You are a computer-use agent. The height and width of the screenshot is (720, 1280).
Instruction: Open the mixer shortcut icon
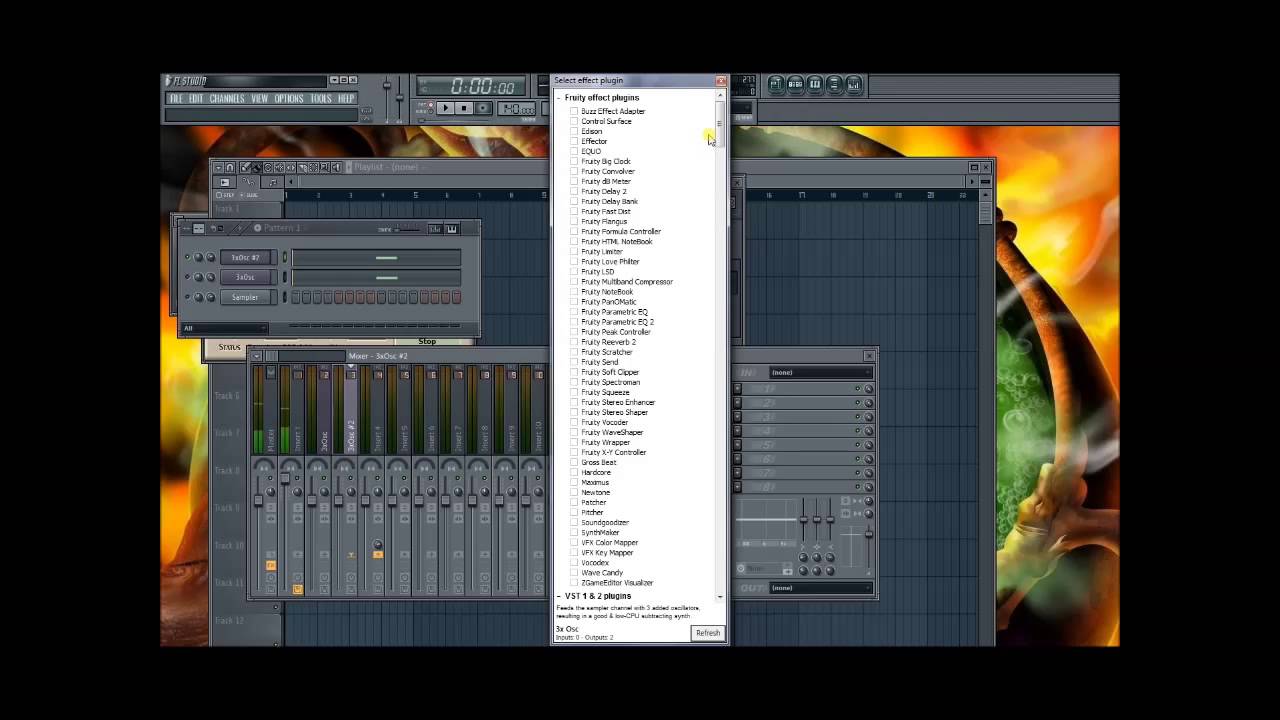[853, 85]
